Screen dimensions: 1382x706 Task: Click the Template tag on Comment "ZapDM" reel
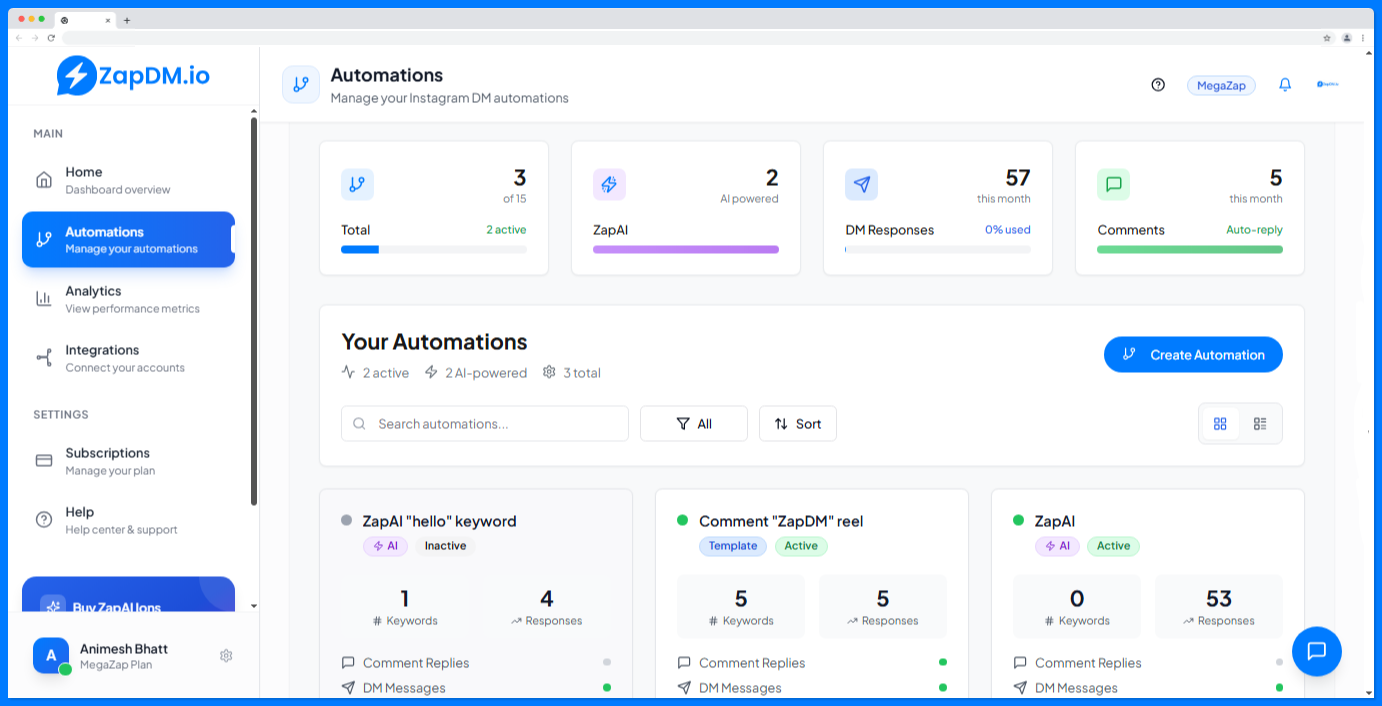[x=733, y=546]
